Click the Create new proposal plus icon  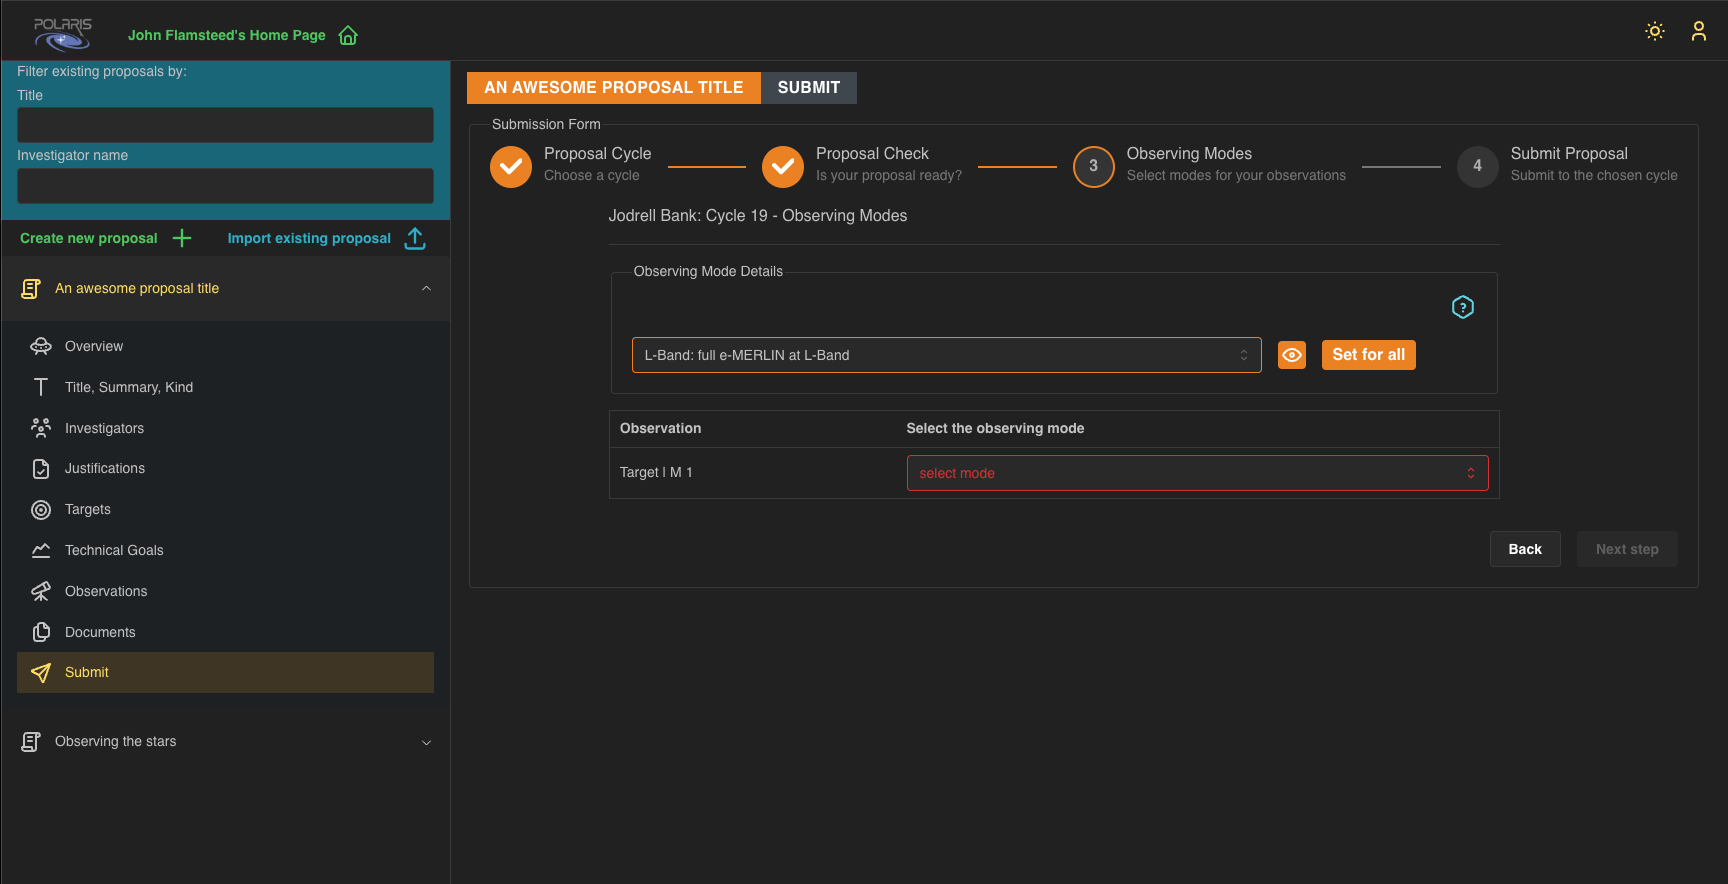coord(182,238)
